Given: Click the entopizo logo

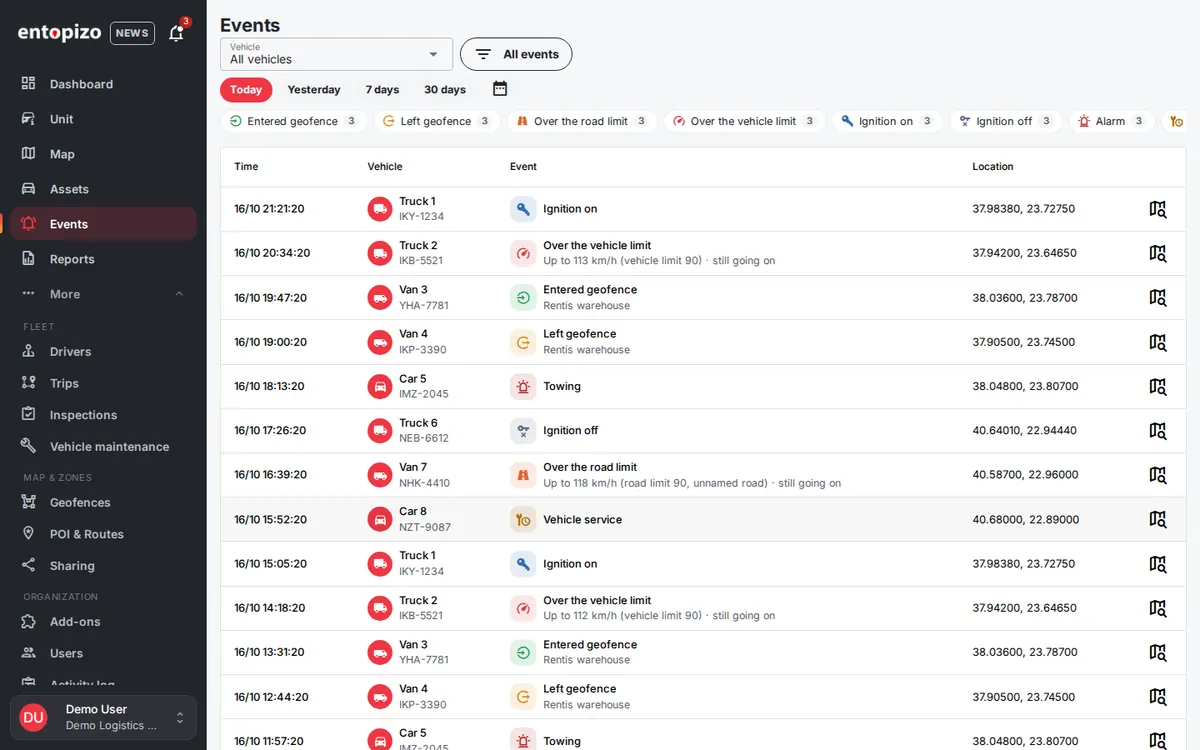Looking at the screenshot, I should [x=59, y=33].
